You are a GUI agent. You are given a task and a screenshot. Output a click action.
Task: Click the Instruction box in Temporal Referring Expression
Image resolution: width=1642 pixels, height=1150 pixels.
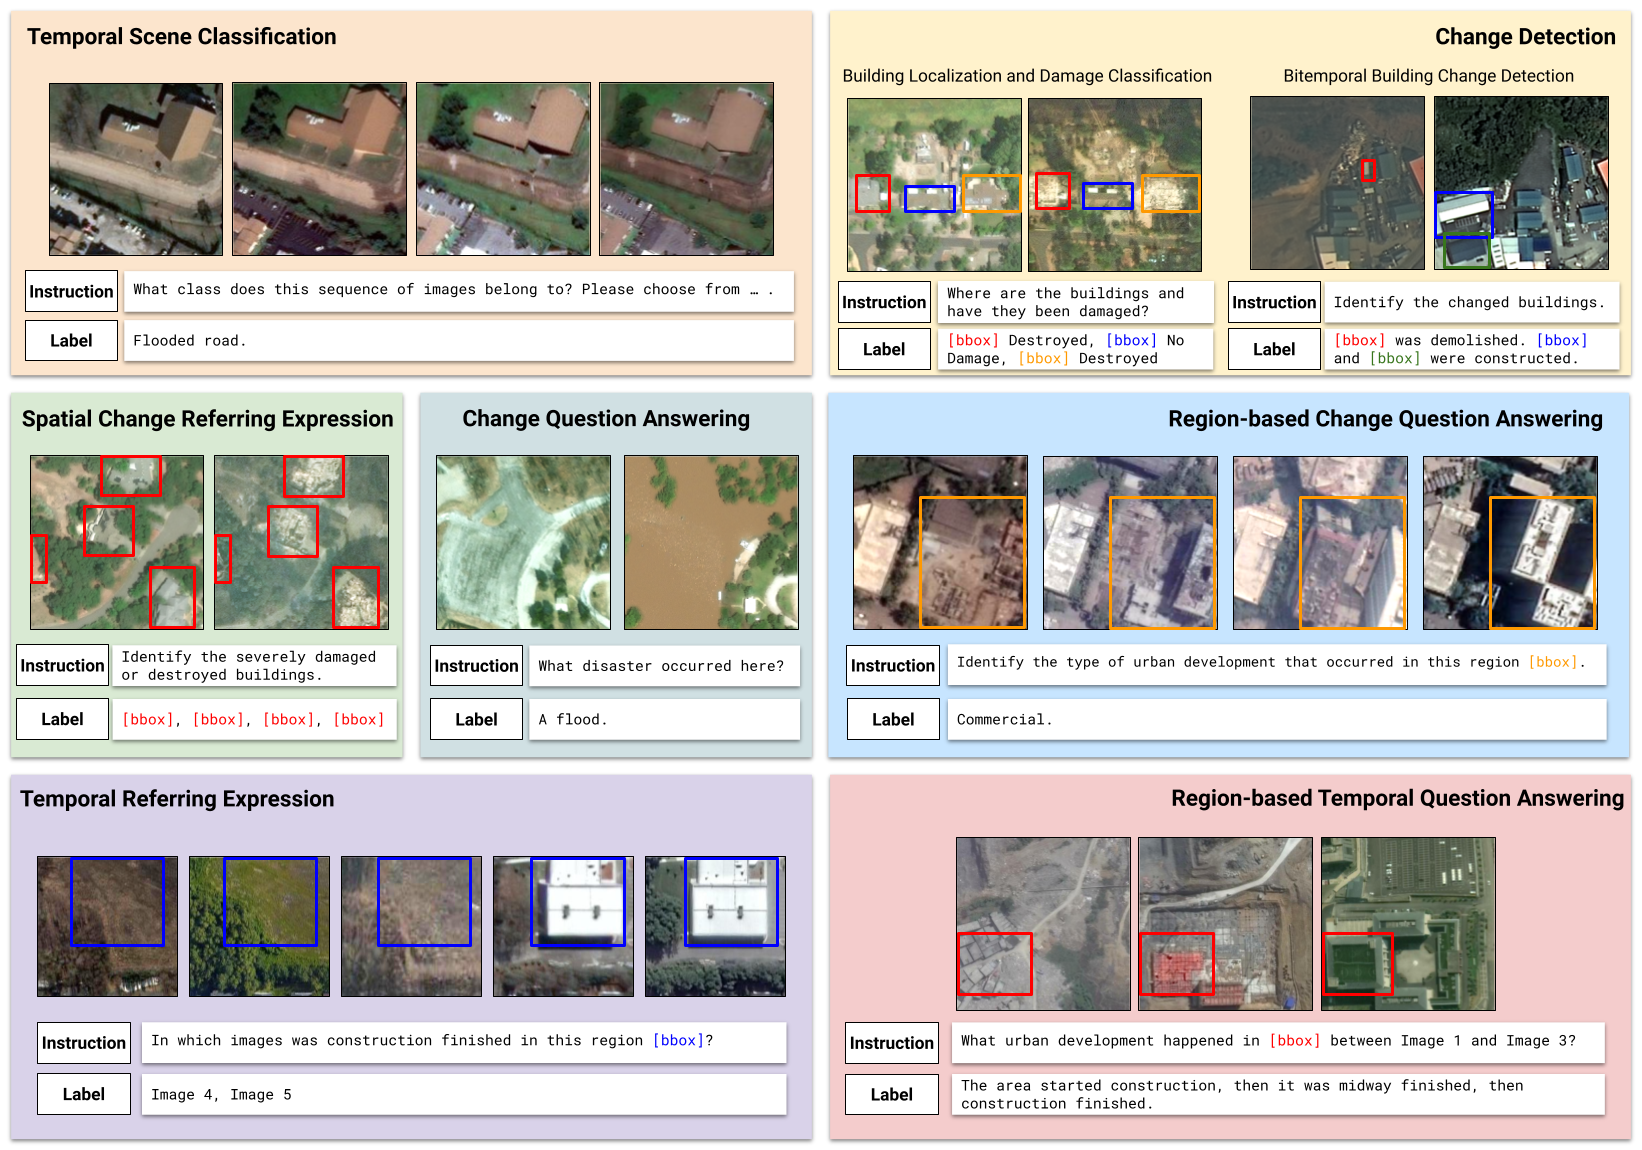click(x=84, y=1043)
